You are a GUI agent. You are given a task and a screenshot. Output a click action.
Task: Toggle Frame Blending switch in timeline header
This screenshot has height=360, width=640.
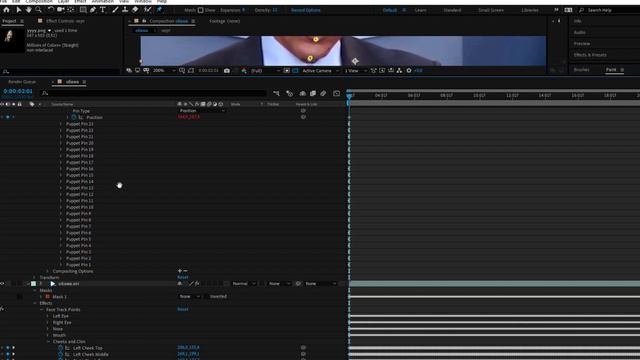coord(313,93)
